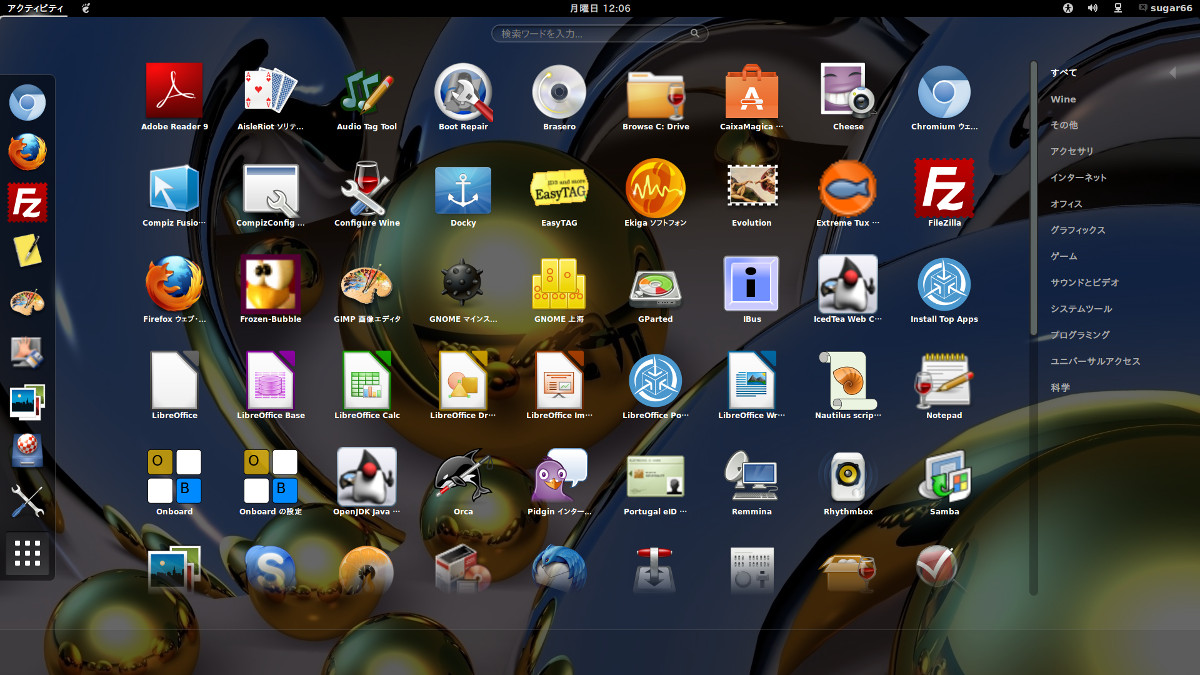This screenshot has width=1200, height=675.
Task: Open Activities overview button
Action: pos(34,8)
